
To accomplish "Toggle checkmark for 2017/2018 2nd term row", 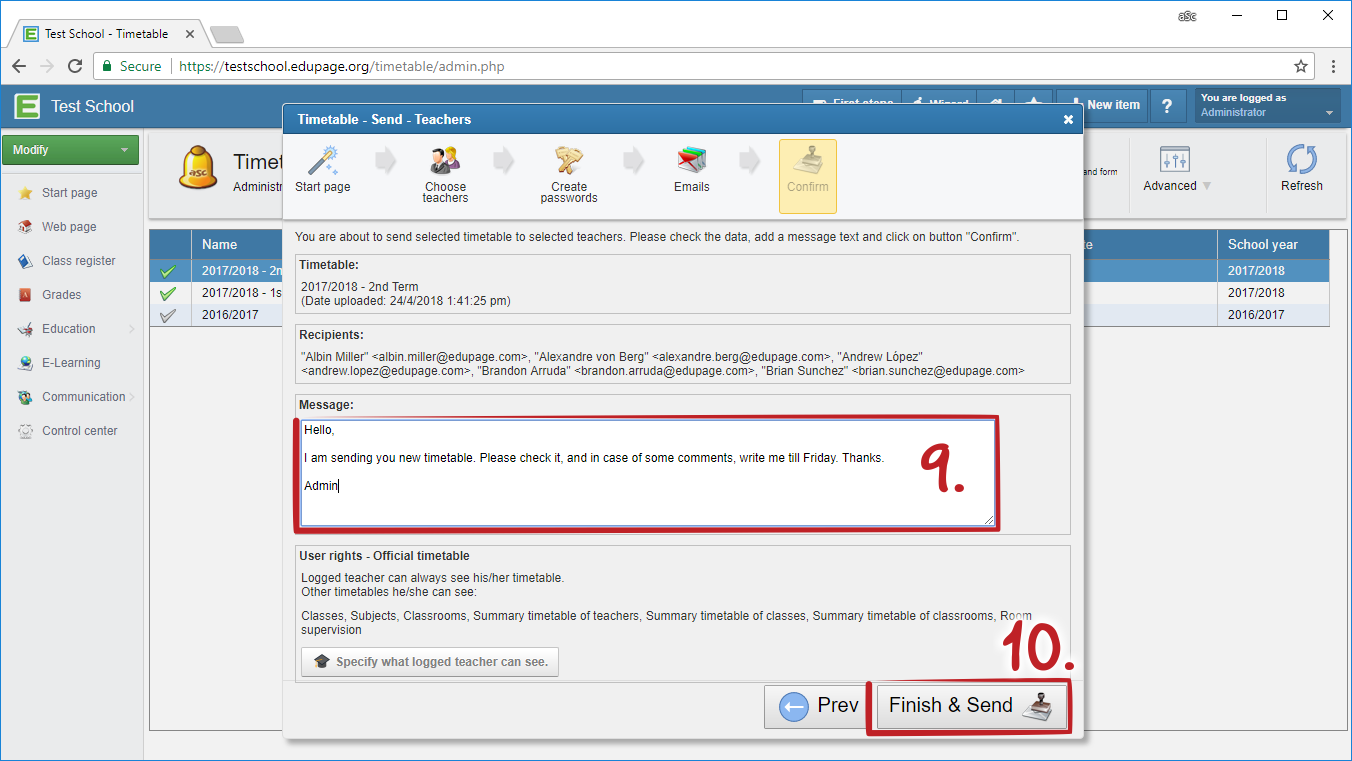I will coord(168,271).
